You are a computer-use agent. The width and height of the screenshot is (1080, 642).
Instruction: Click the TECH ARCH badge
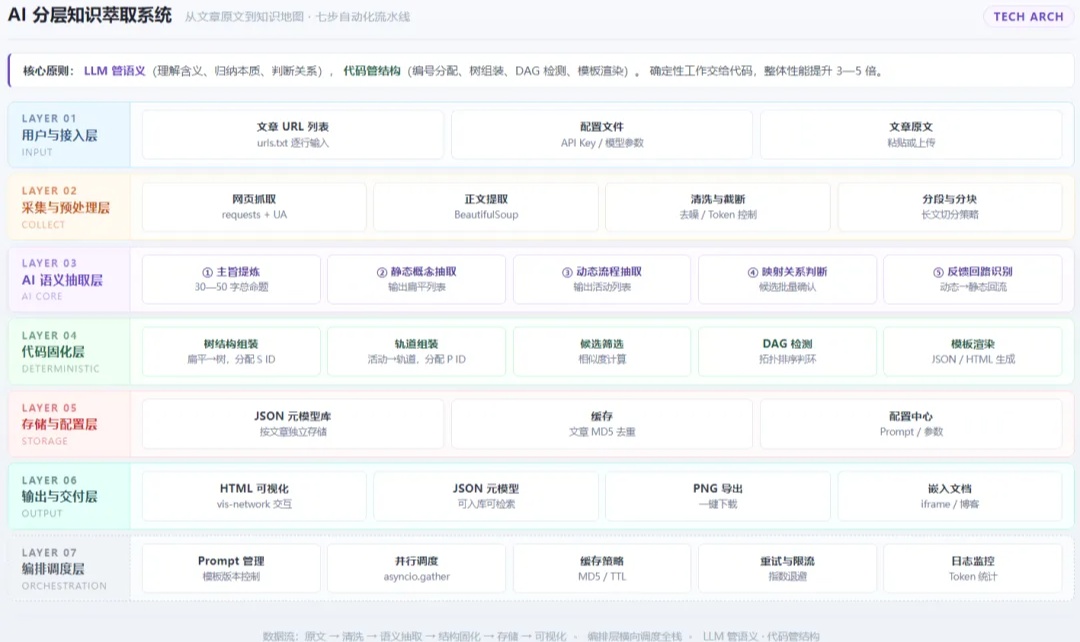point(1028,17)
